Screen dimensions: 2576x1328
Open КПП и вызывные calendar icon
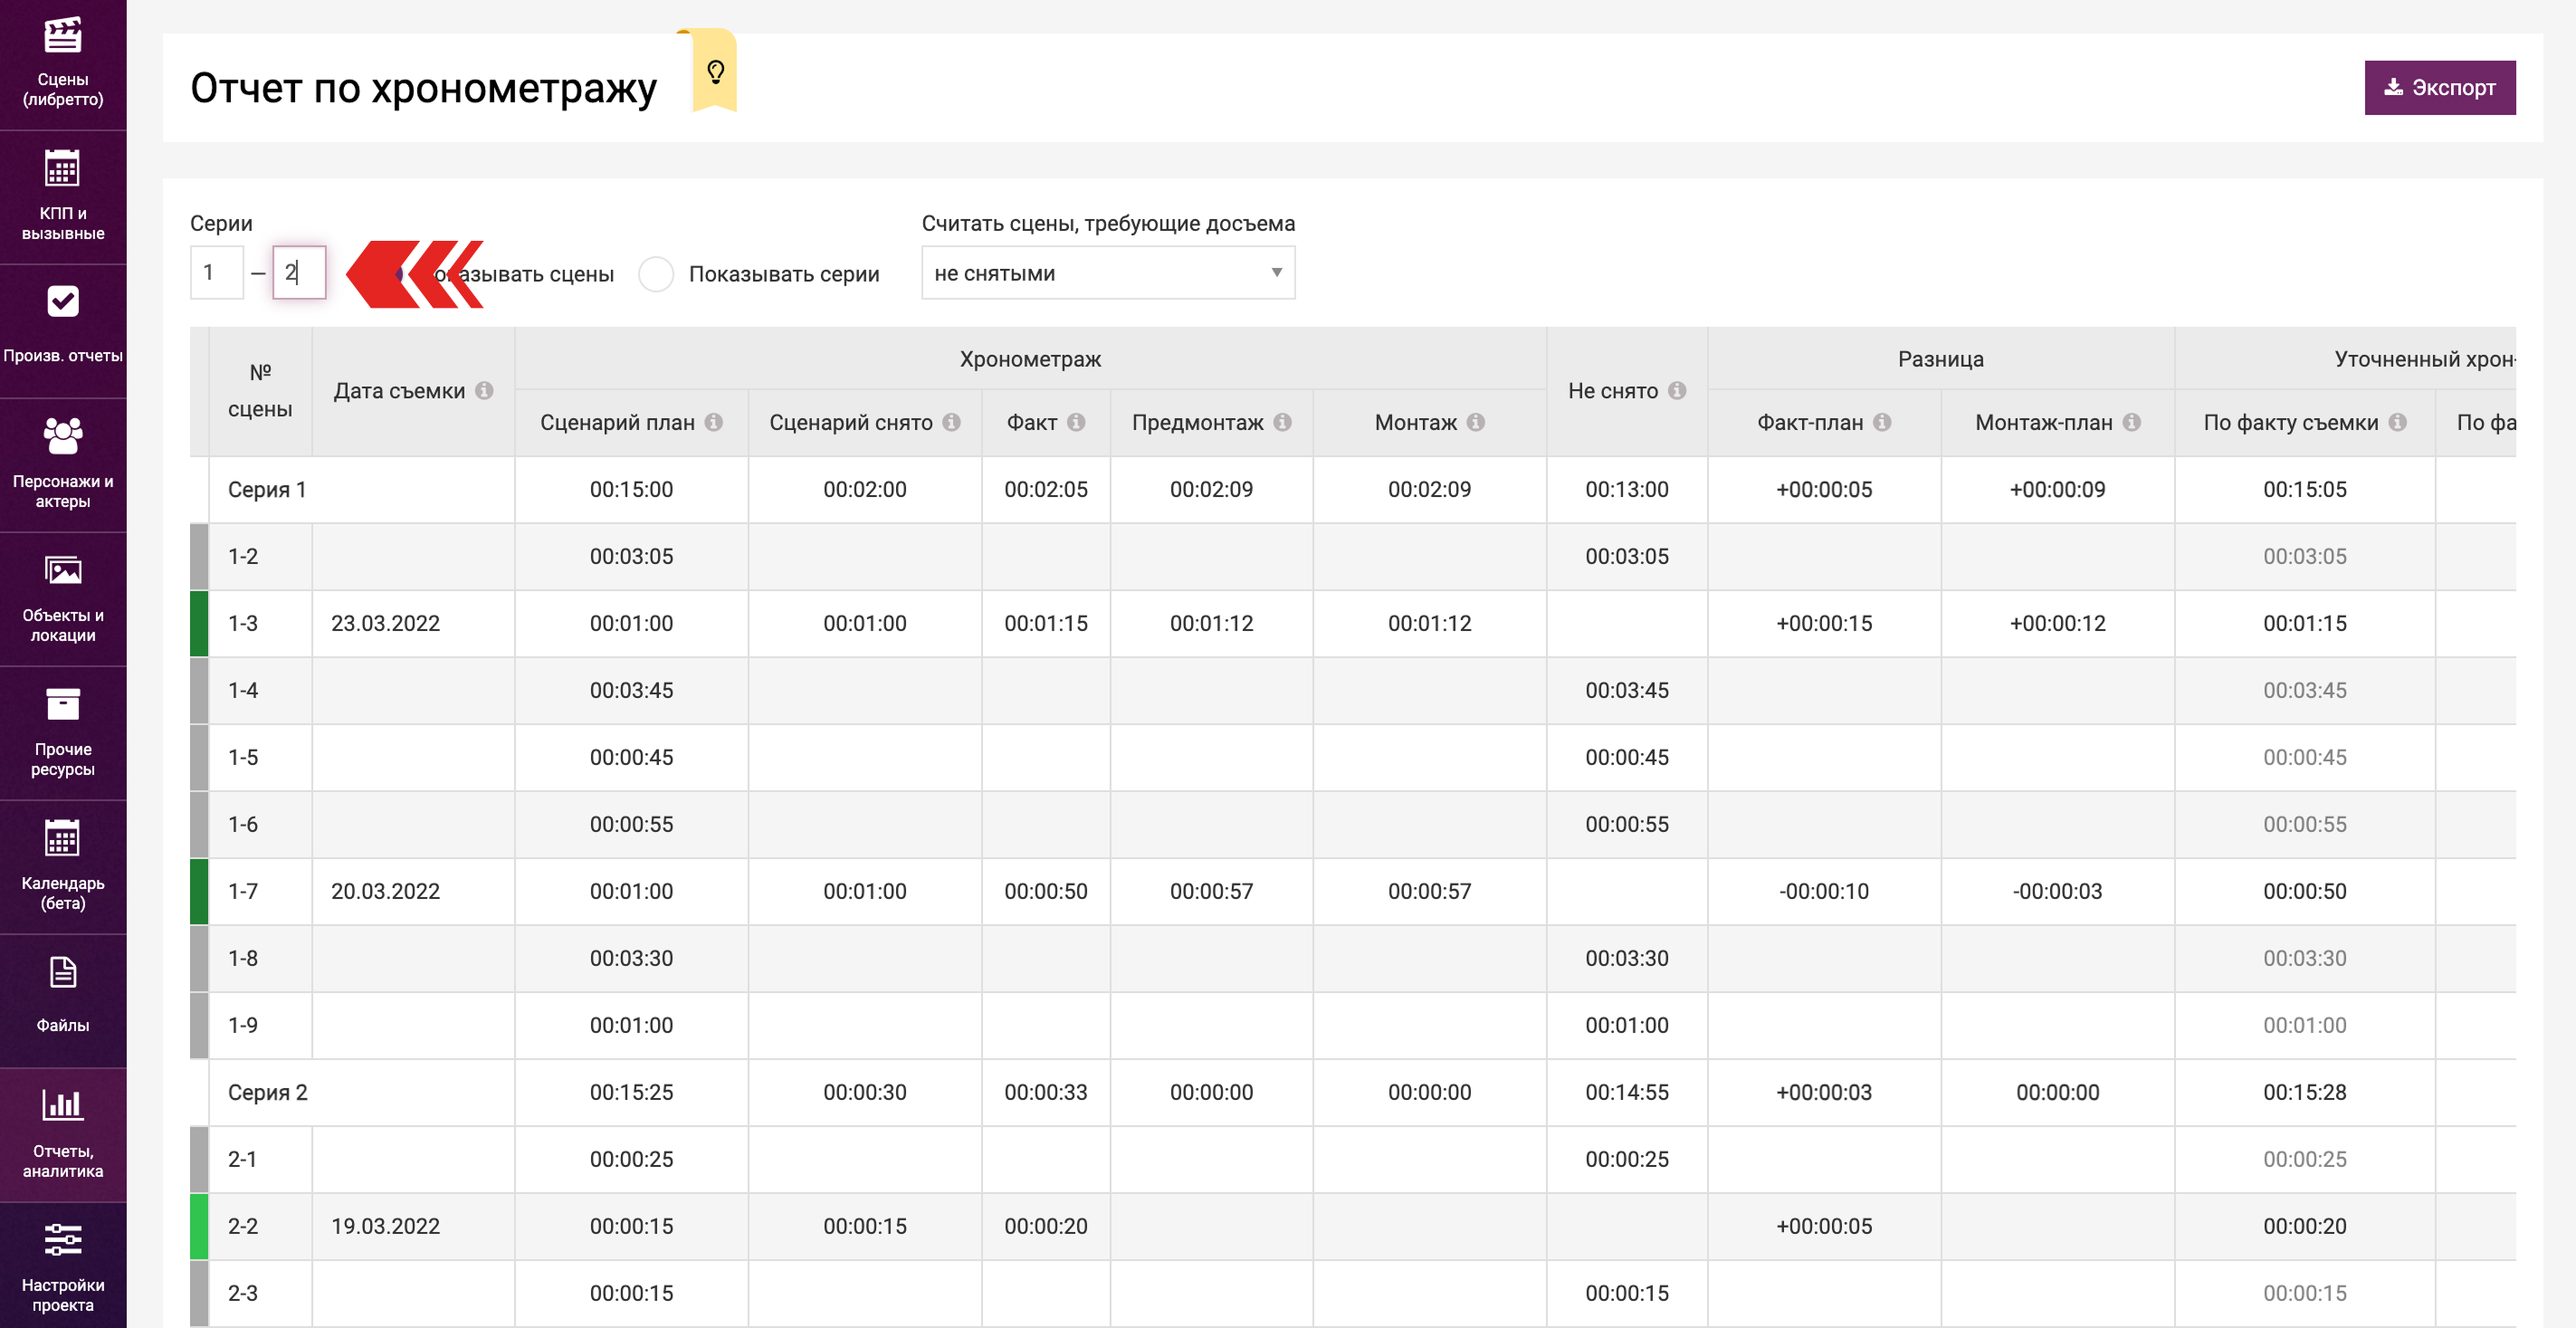[x=62, y=169]
